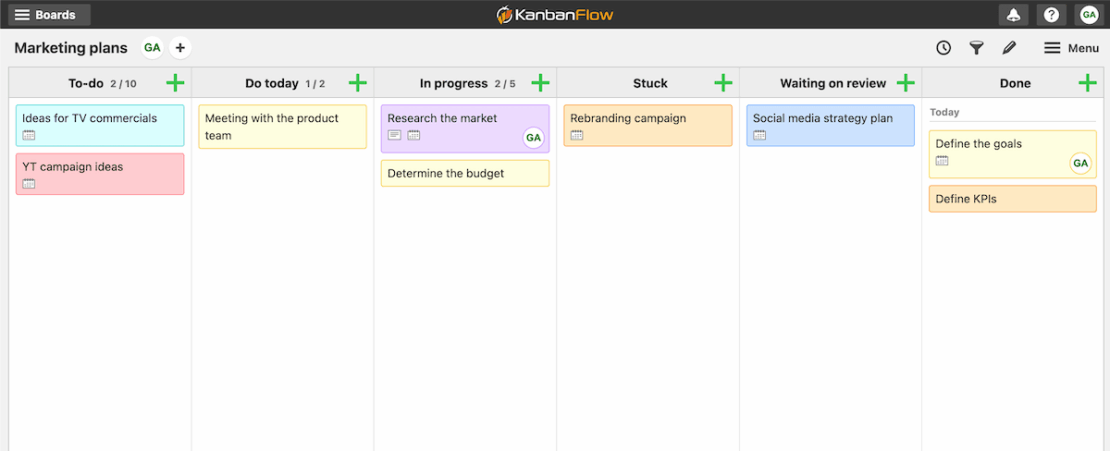This screenshot has height=451, width=1110.
Task: Click calendar icon on YT campaign ideas
Action: [x=28, y=184]
